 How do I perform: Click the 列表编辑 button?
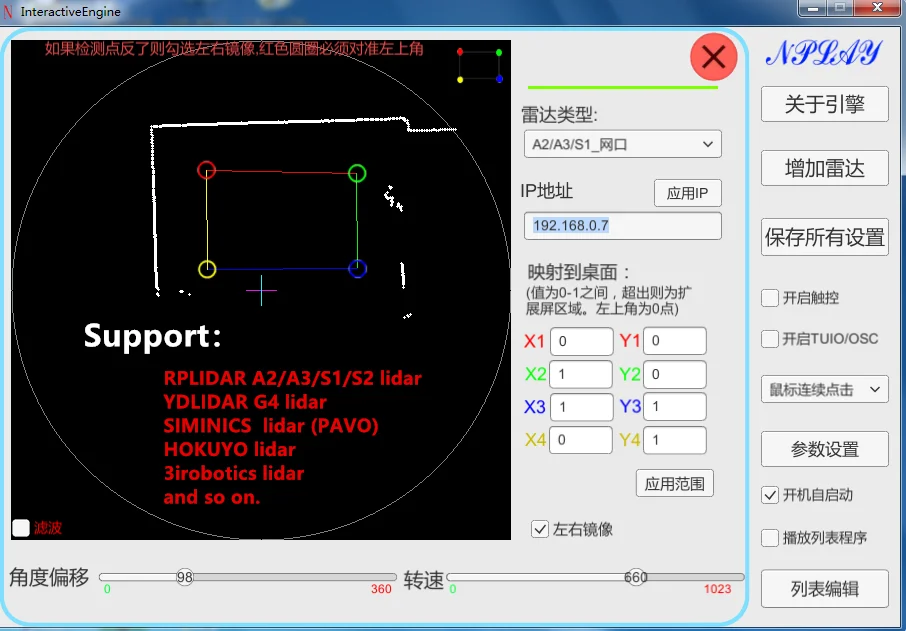824,588
